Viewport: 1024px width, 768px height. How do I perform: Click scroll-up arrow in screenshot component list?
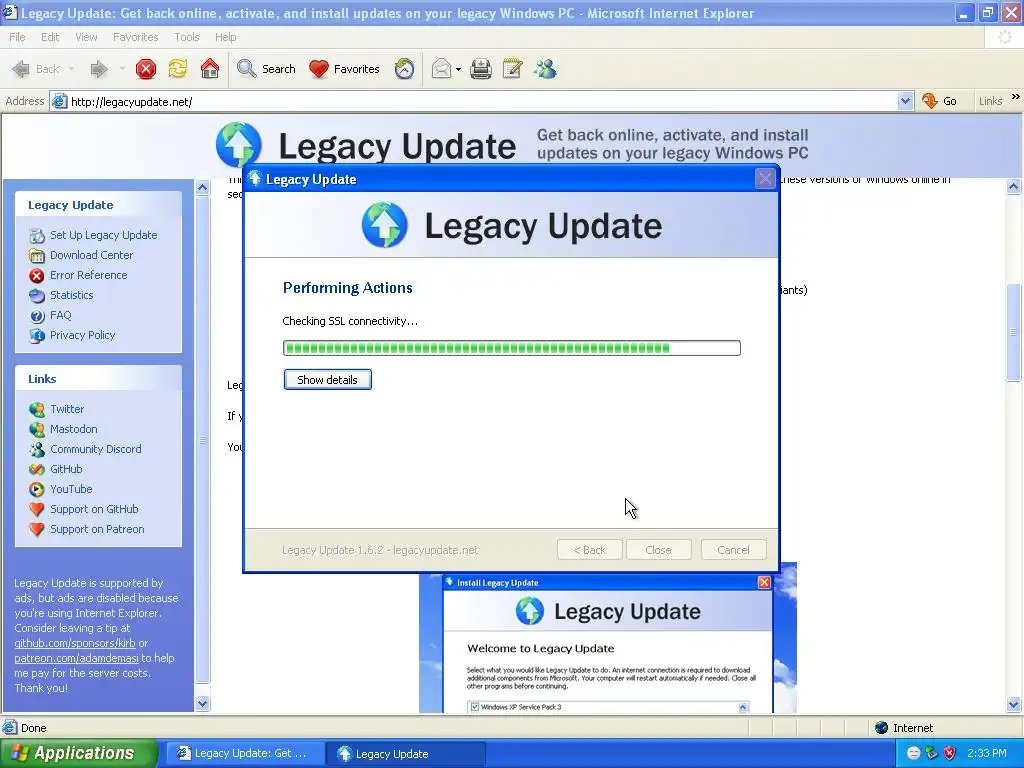point(743,707)
